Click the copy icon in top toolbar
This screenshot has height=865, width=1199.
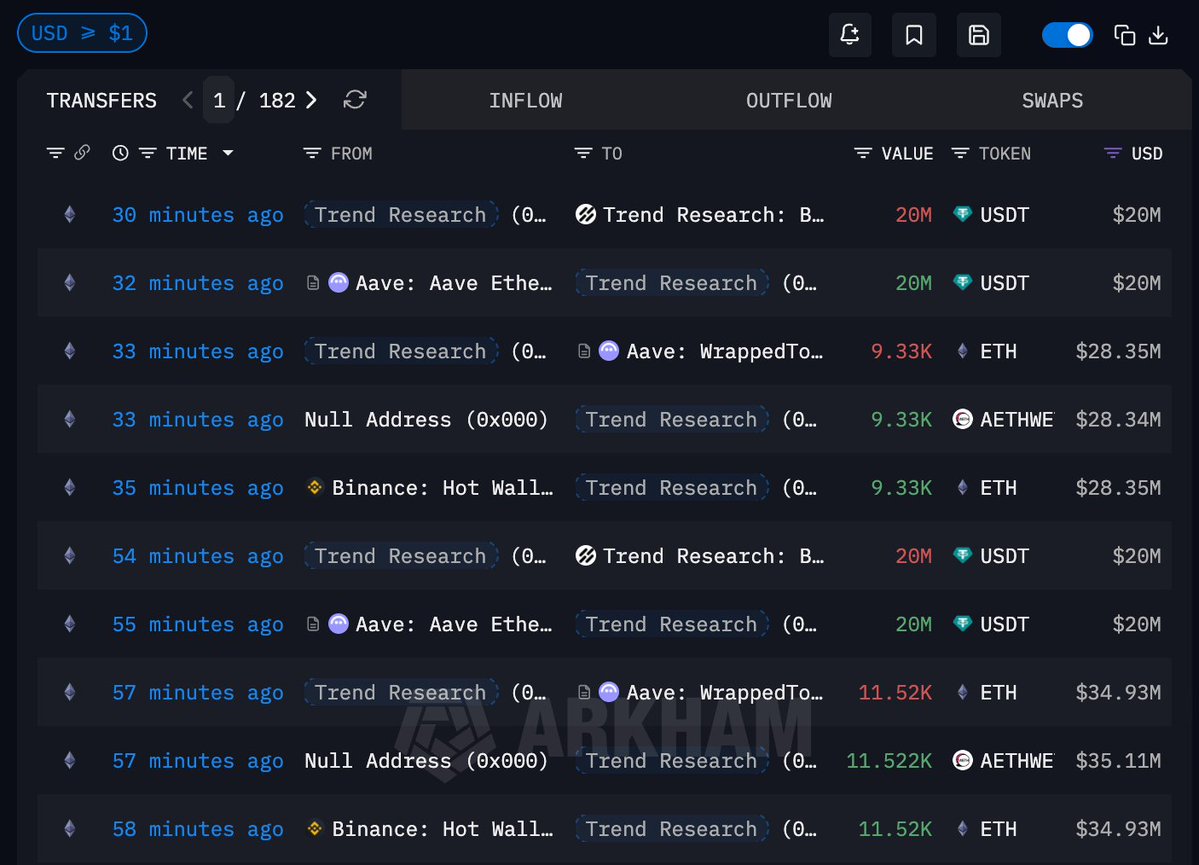[x=1125, y=36]
